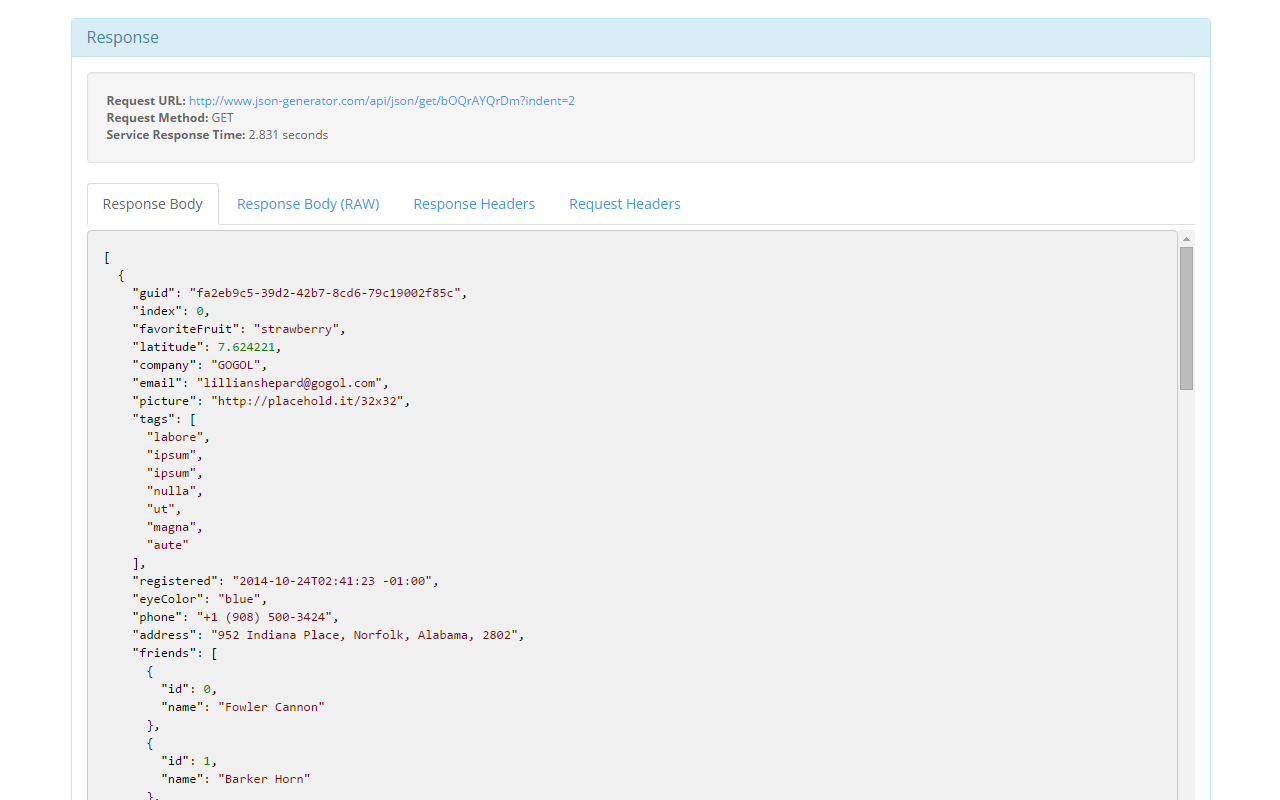Click the tag "labore"
The image size is (1280, 800).
click(x=176, y=437)
